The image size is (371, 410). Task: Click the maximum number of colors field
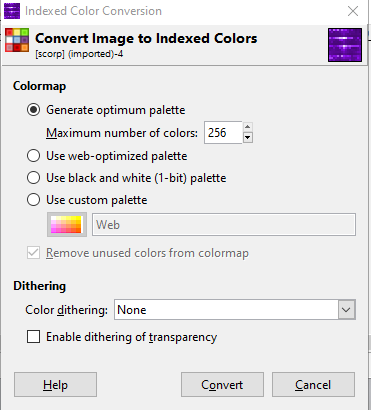[x=223, y=133]
